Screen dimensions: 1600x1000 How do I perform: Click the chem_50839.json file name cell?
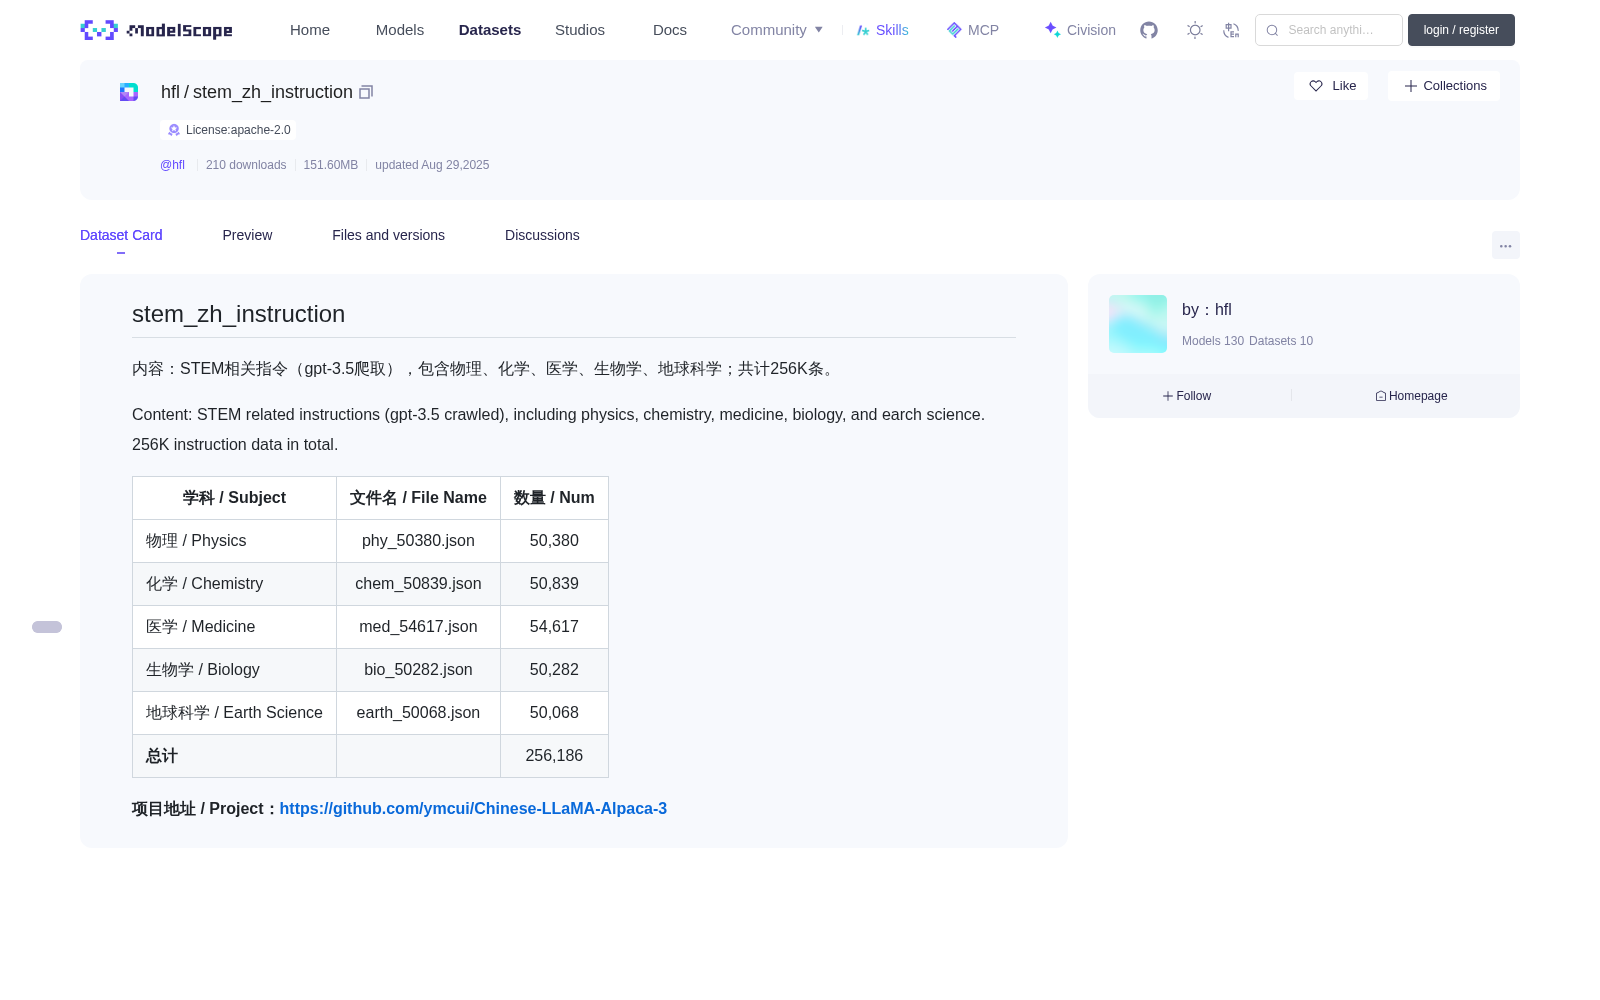pyautogui.click(x=418, y=584)
